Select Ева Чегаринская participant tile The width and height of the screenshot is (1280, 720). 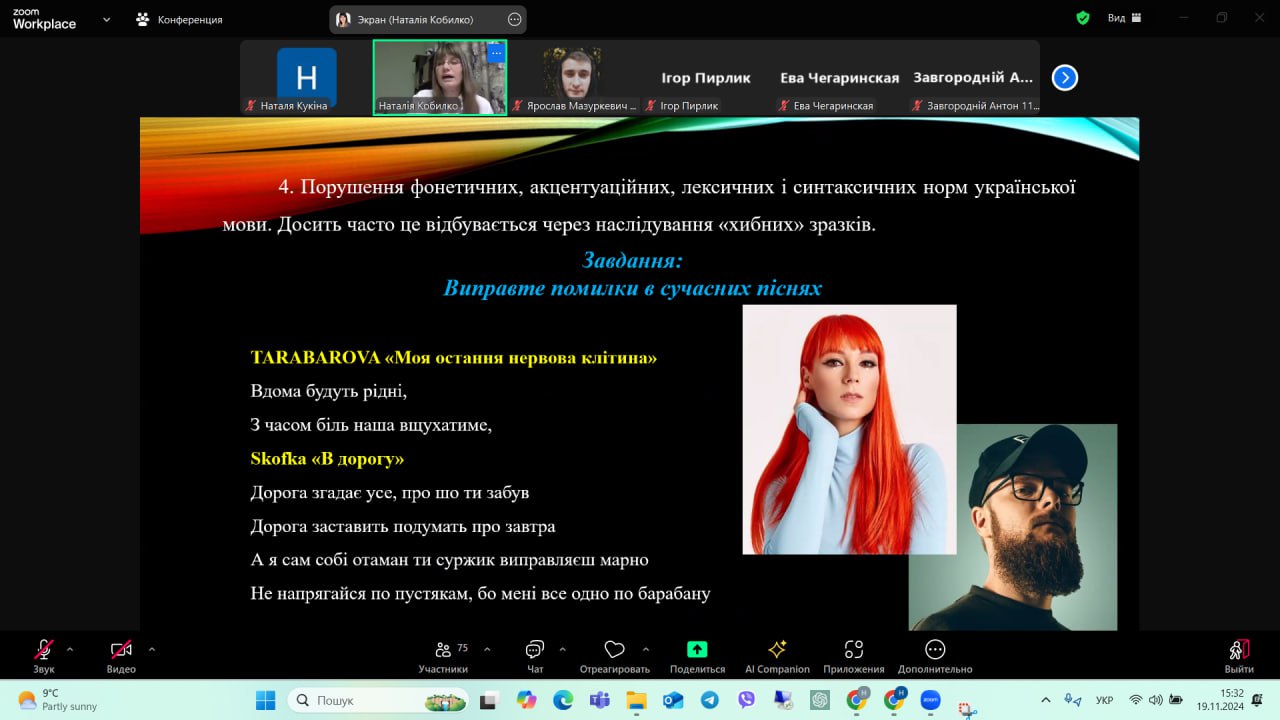point(840,77)
